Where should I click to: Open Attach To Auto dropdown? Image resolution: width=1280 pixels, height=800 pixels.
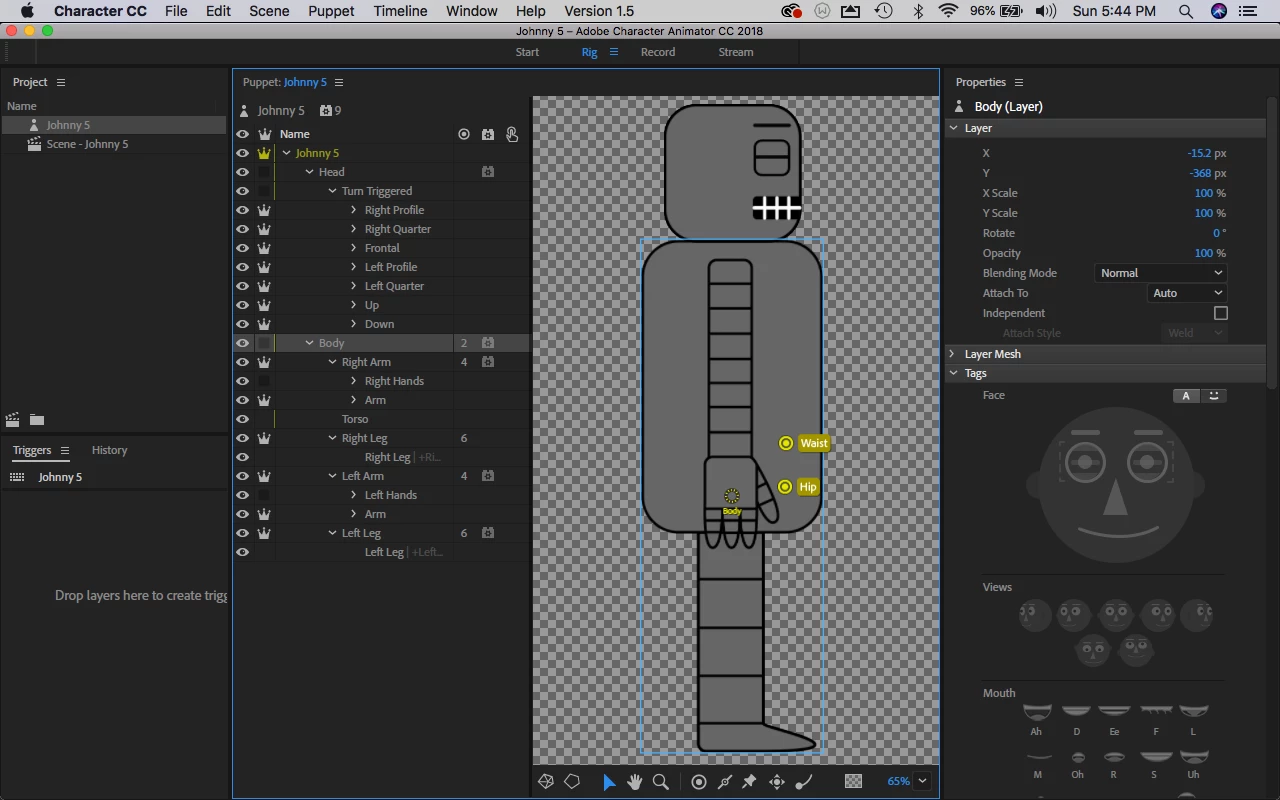[1186, 293]
